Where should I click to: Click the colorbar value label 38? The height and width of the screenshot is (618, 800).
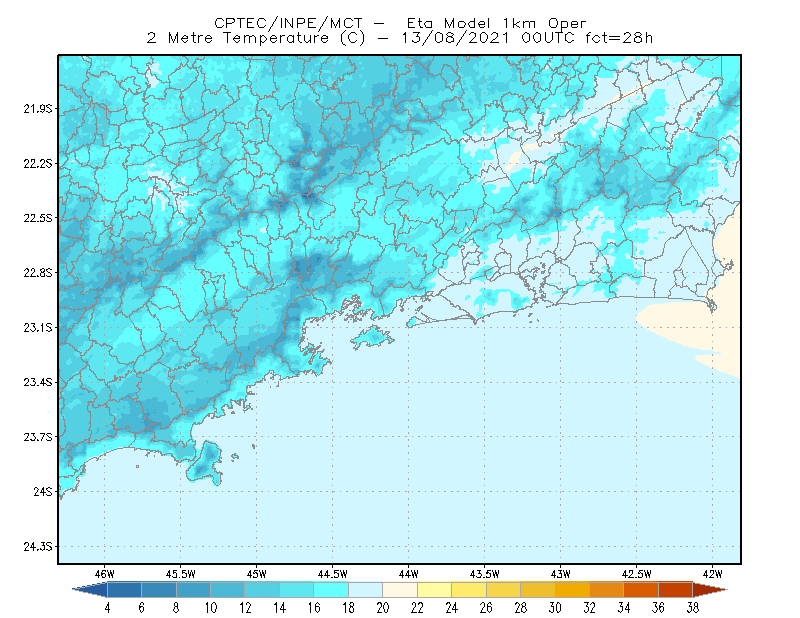point(693,608)
